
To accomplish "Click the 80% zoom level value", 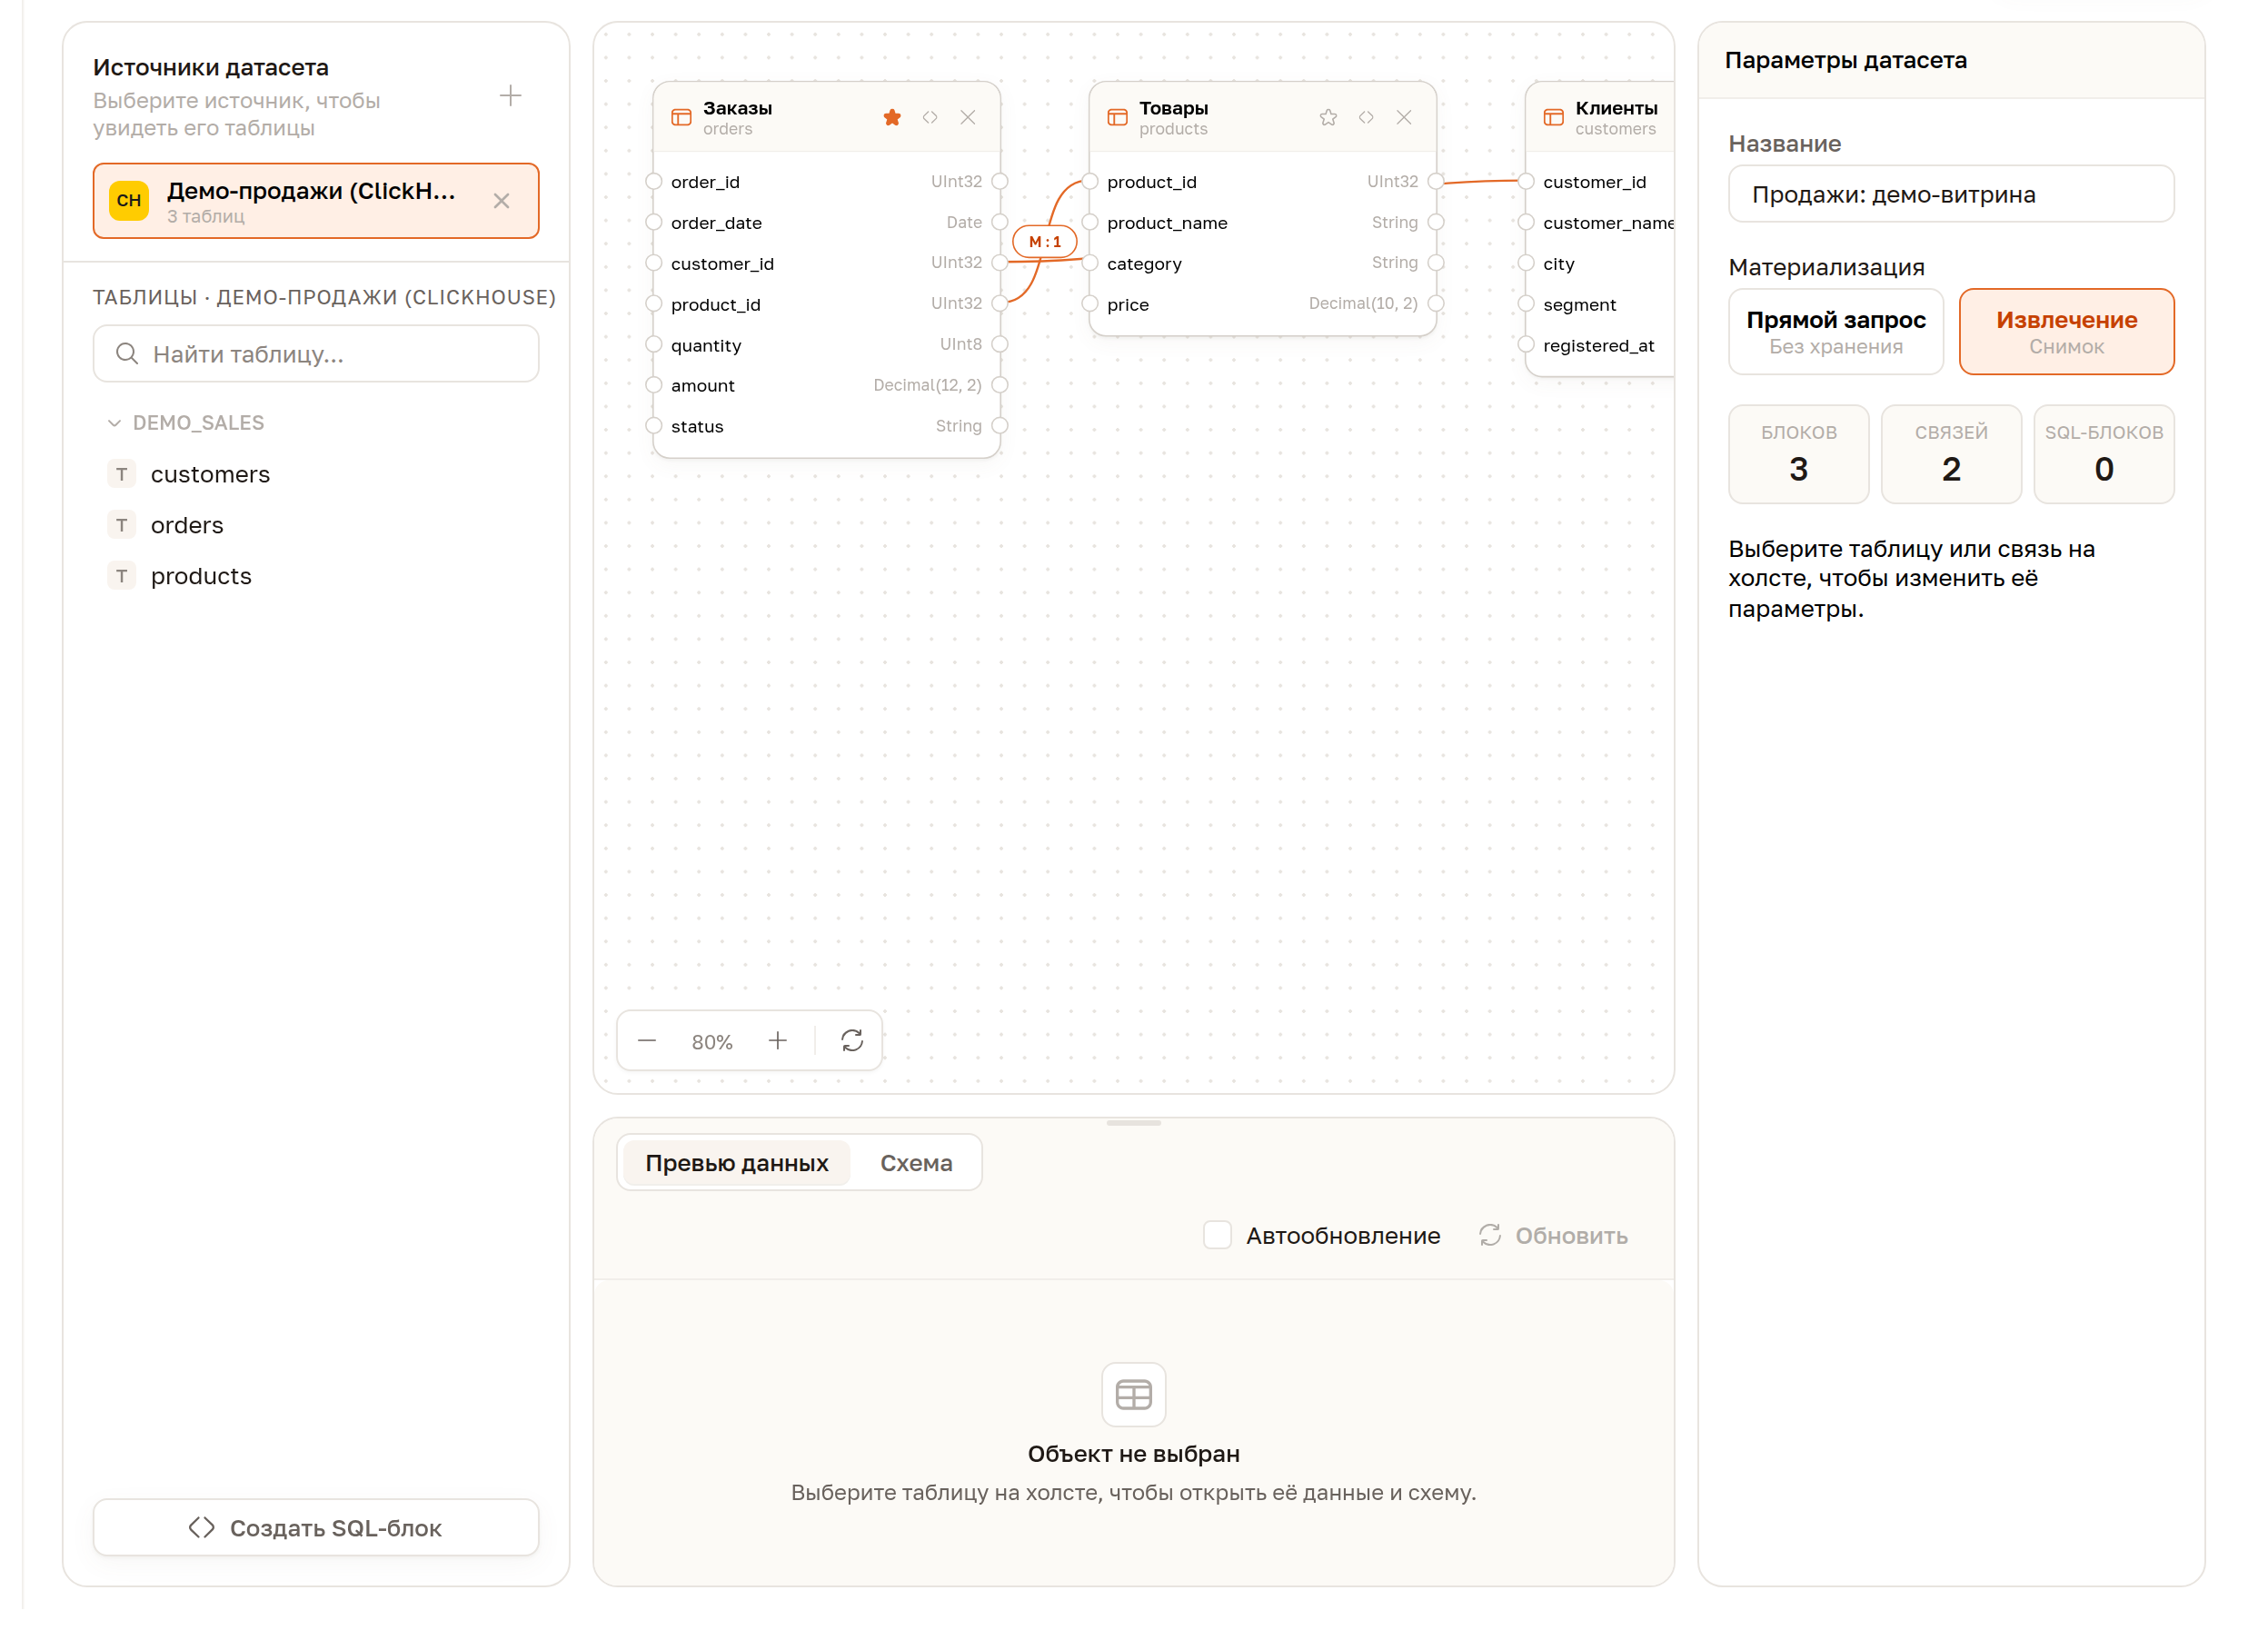I will (712, 1042).
